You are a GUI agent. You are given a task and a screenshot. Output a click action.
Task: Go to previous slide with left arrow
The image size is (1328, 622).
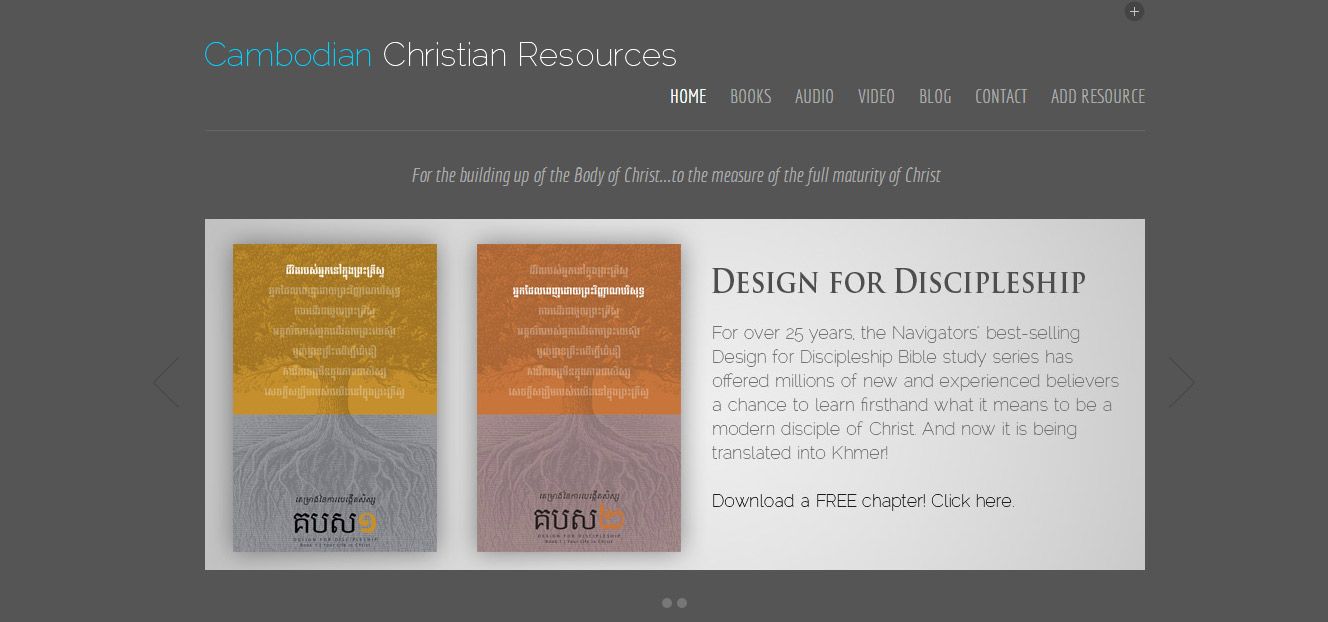point(166,382)
